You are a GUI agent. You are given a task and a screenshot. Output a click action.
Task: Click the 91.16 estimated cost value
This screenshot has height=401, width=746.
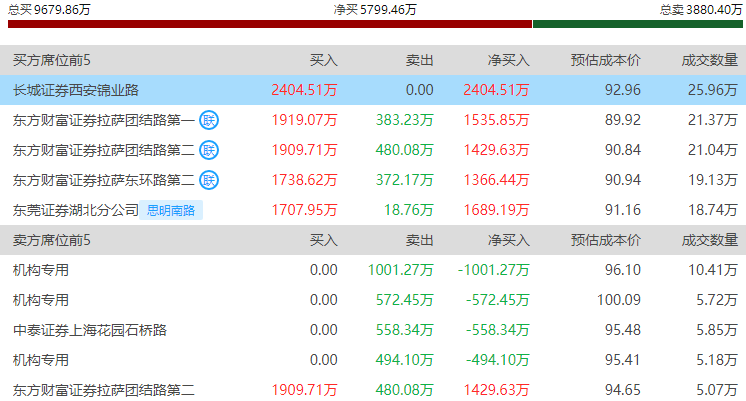623,210
